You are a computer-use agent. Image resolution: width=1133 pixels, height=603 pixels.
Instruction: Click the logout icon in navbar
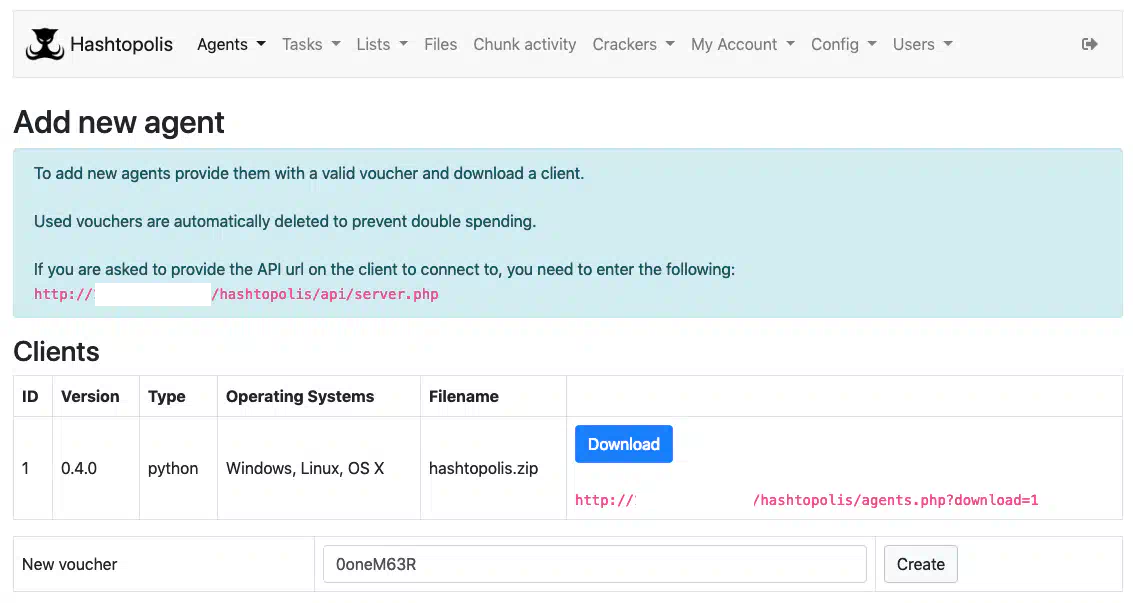coord(1090,44)
